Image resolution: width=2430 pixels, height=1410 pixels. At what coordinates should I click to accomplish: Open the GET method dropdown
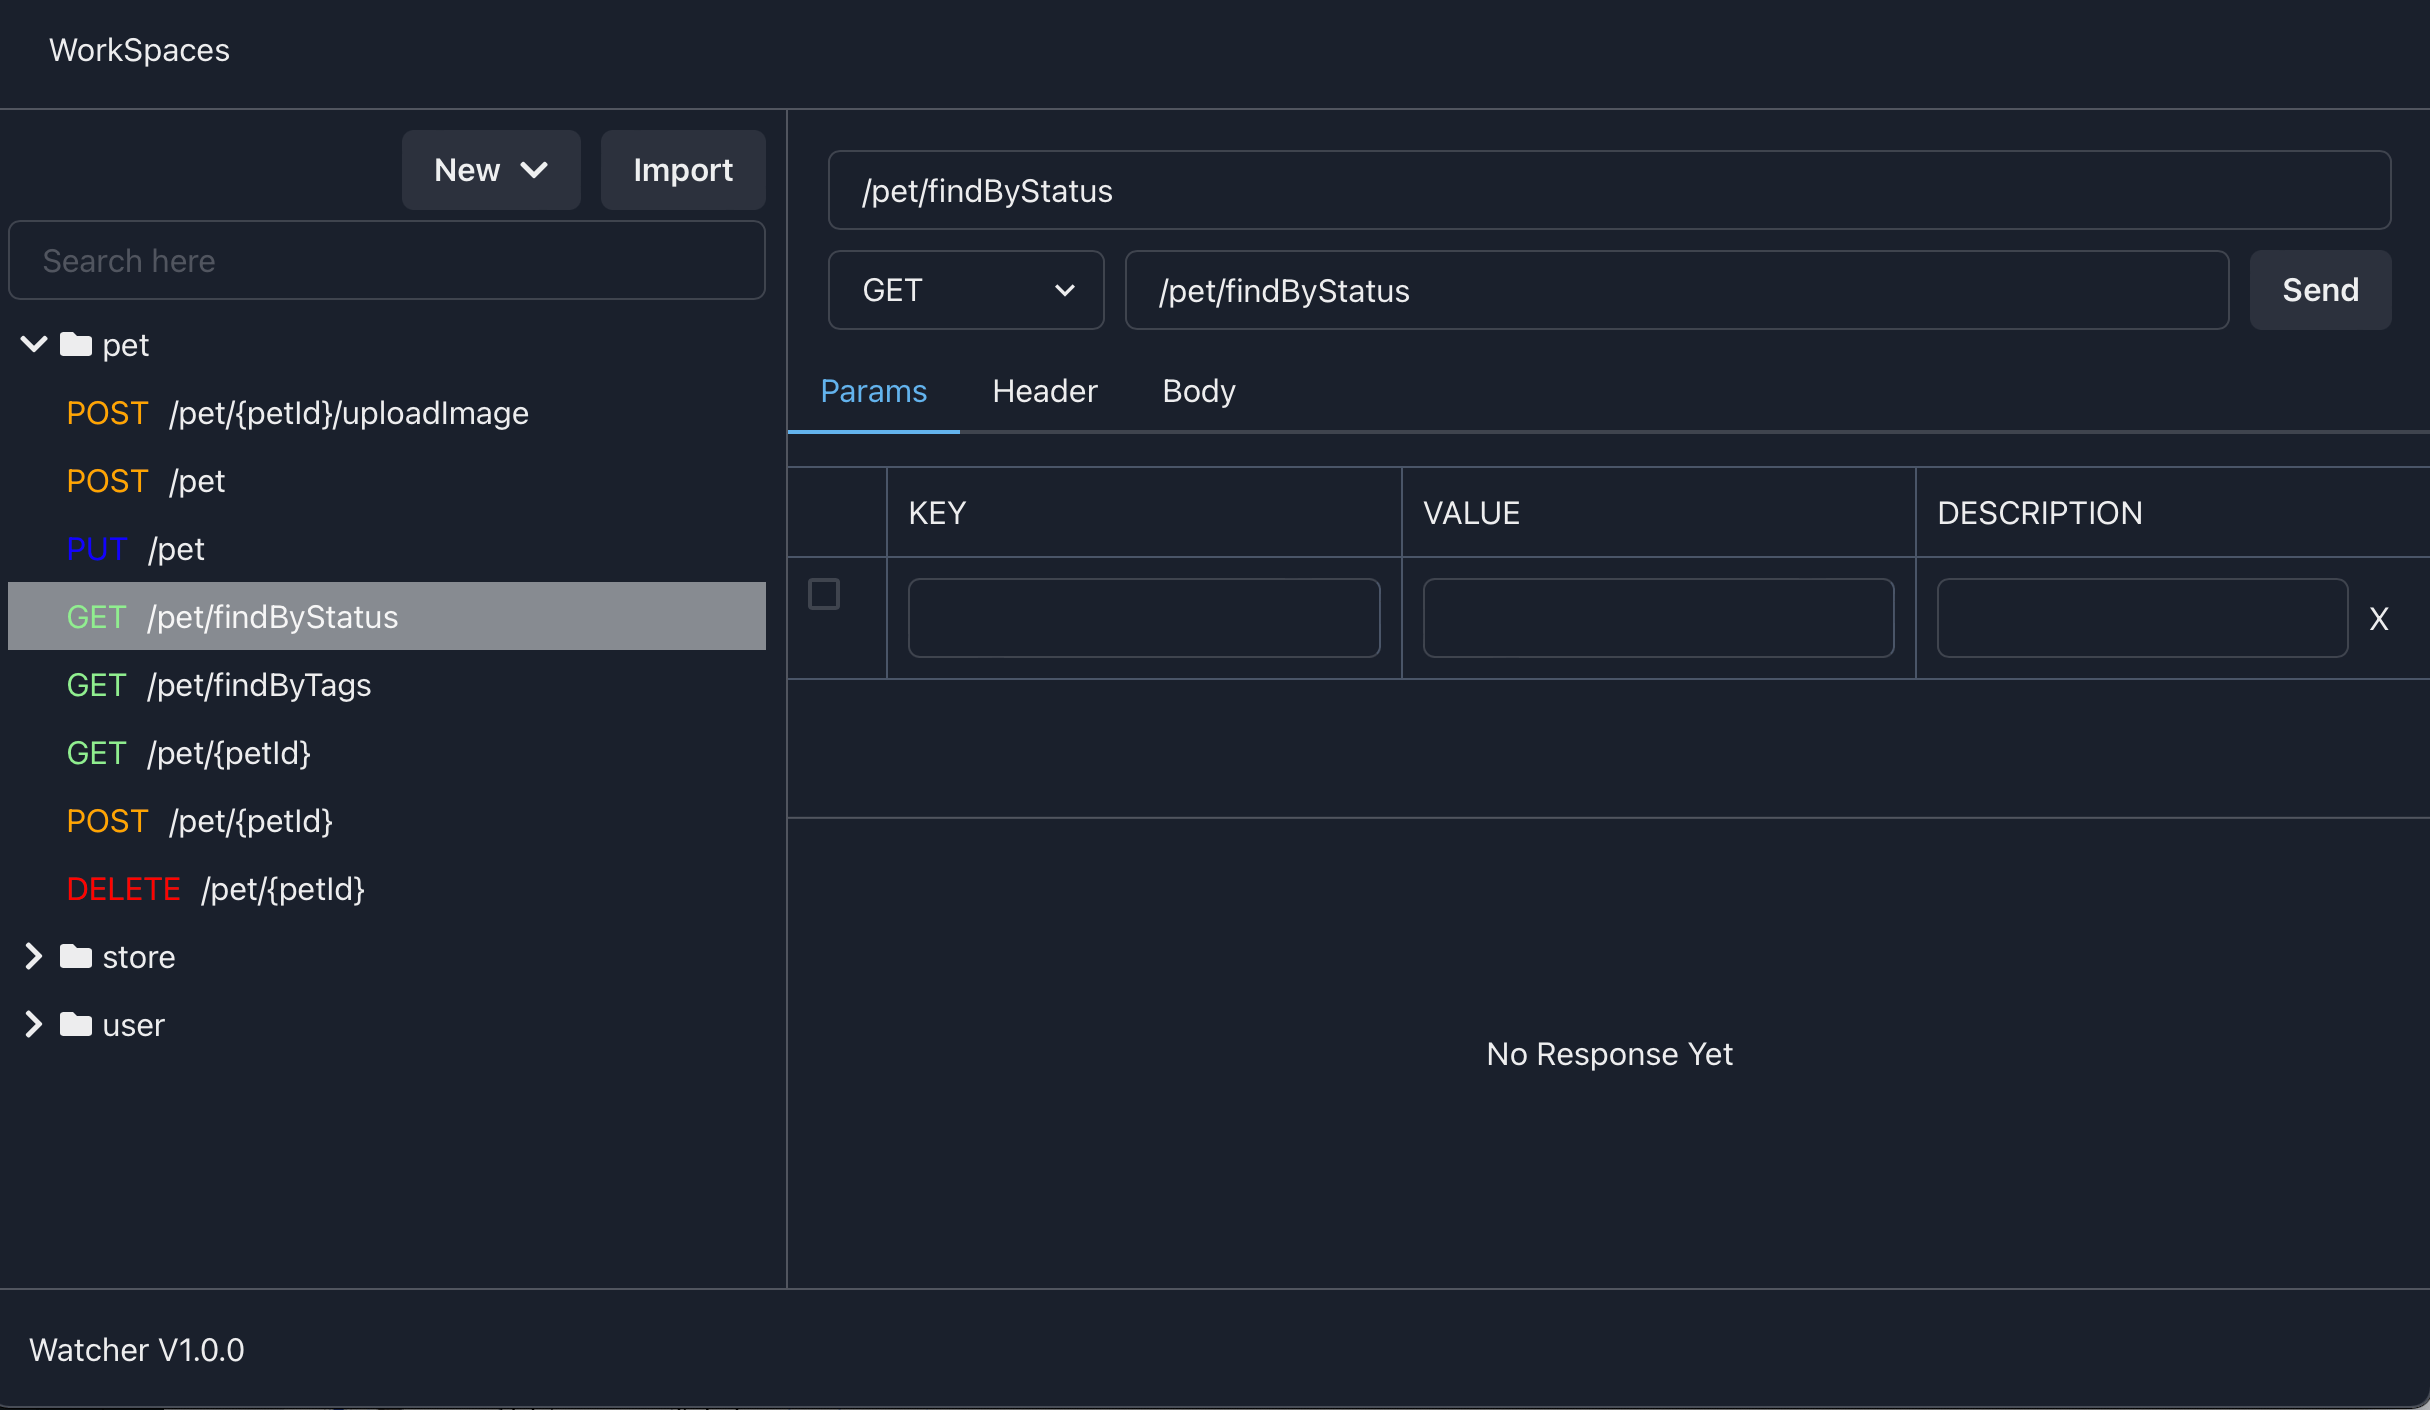965,291
